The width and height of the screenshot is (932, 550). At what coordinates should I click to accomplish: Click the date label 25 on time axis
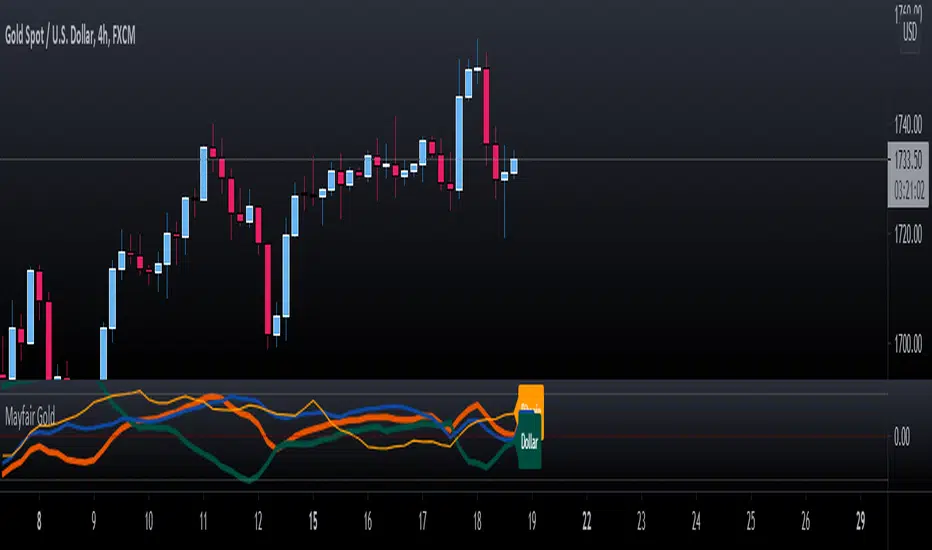click(x=751, y=521)
